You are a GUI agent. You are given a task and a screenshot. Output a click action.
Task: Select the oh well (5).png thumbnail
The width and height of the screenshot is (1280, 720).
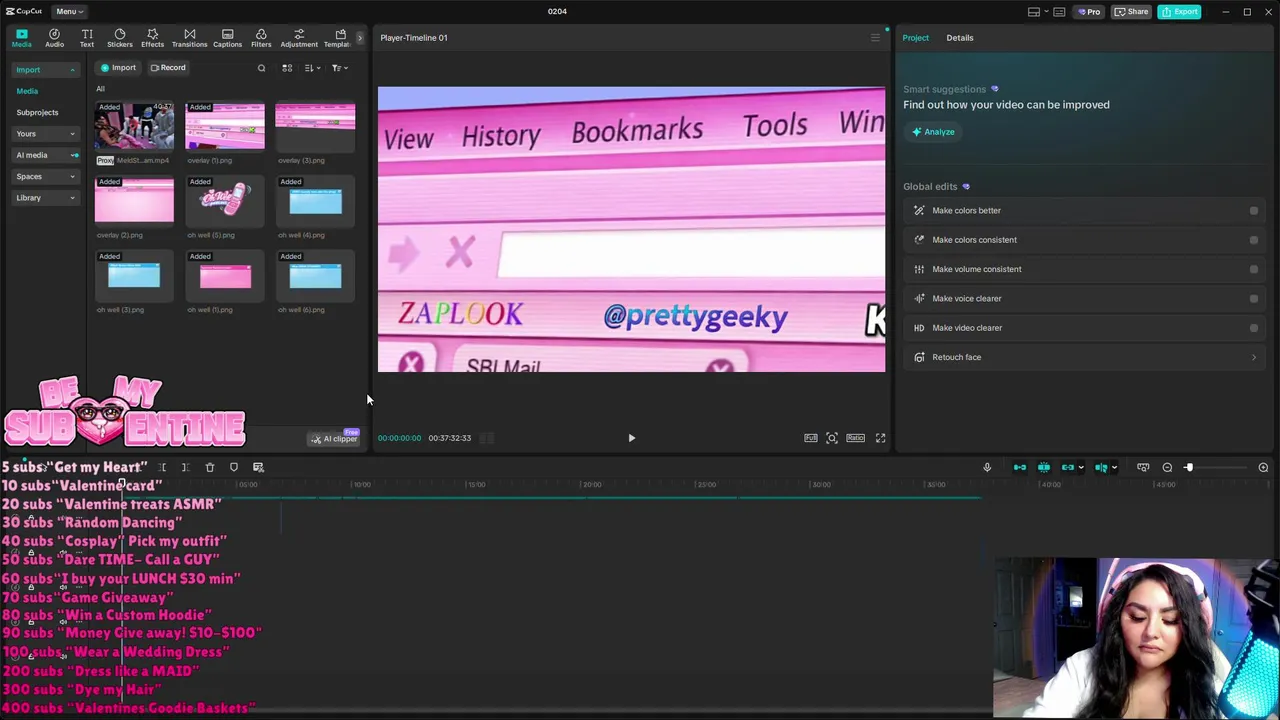(x=225, y=201)
